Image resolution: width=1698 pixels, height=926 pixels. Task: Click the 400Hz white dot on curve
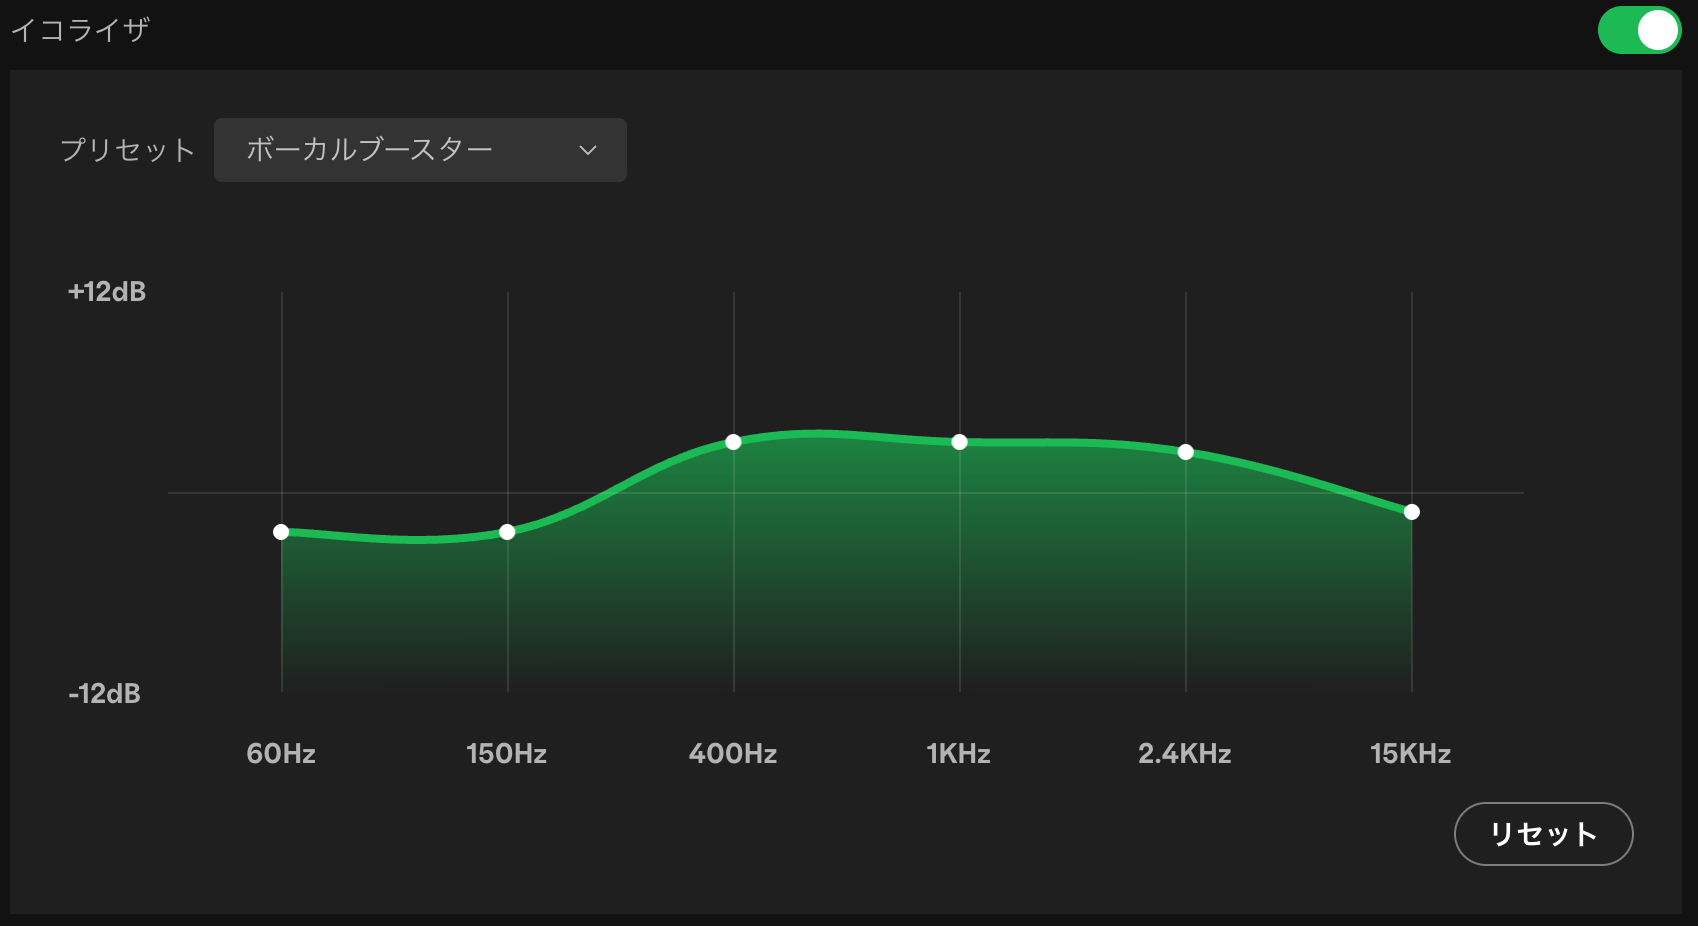tap(733, 442)
